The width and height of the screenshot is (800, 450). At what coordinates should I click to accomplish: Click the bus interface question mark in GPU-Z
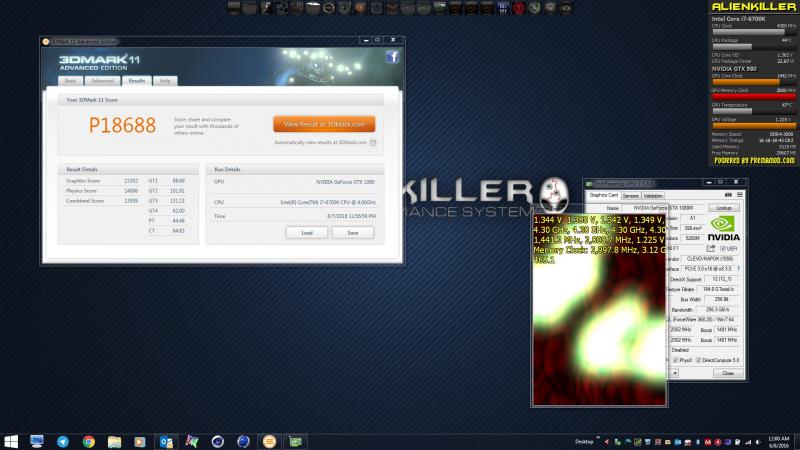(x=738, y=269)
